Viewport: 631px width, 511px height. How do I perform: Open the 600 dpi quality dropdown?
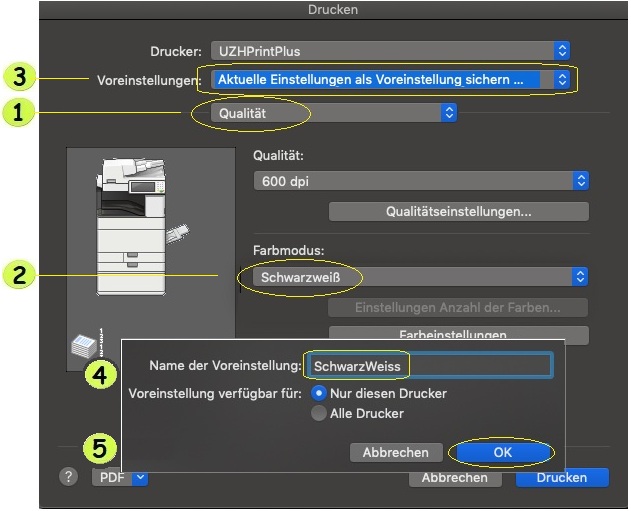(421, 181)
